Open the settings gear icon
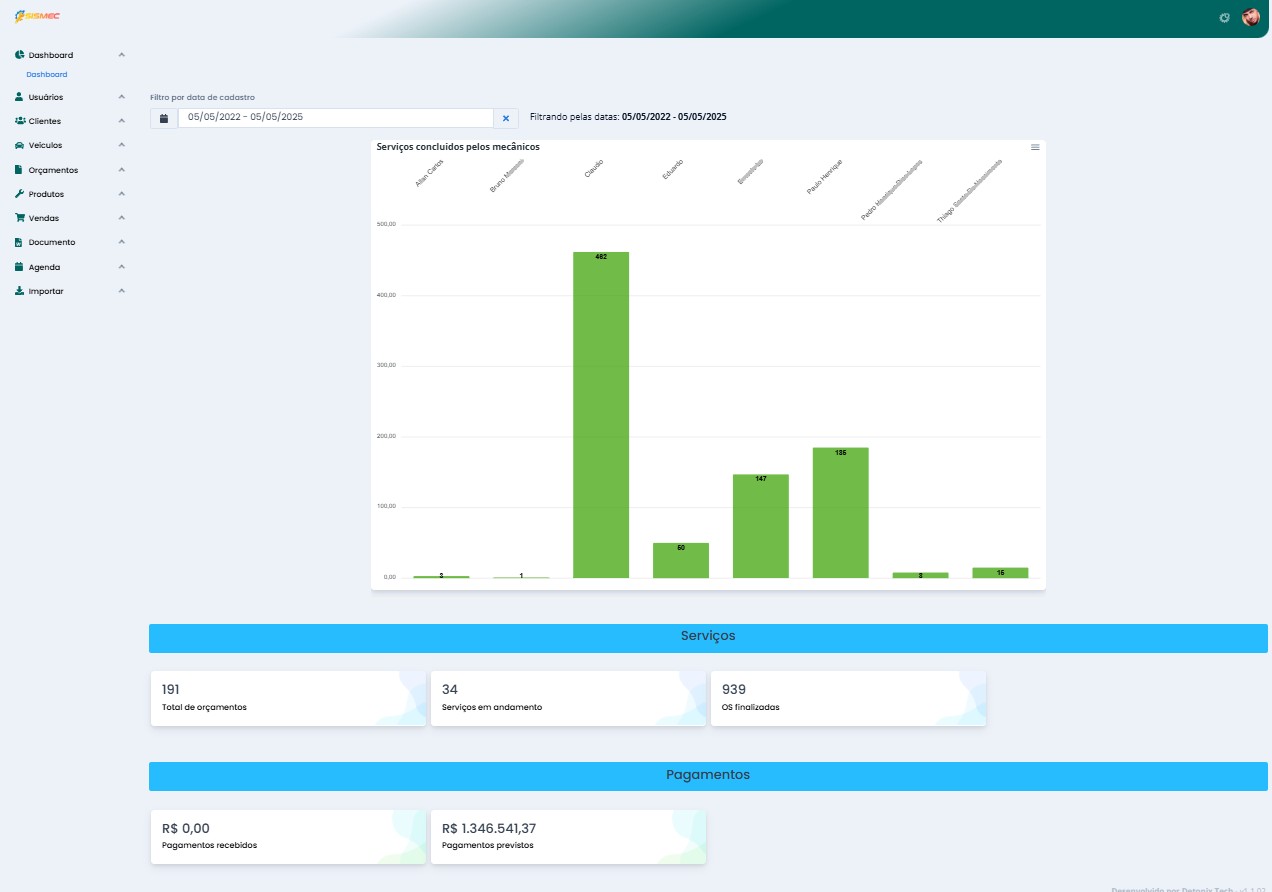Image resolution: width=1272 pixels, height=892 pixels. click(x=1224, y=18)
